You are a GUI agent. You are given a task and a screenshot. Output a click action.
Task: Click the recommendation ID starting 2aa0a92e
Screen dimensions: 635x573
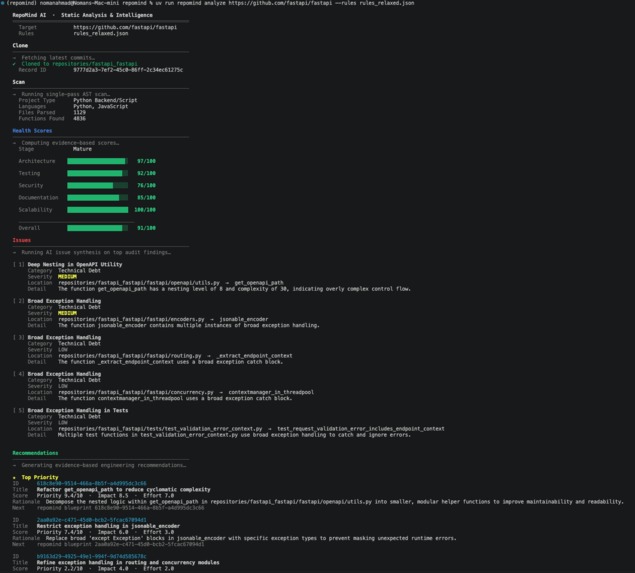pos(92,519)
